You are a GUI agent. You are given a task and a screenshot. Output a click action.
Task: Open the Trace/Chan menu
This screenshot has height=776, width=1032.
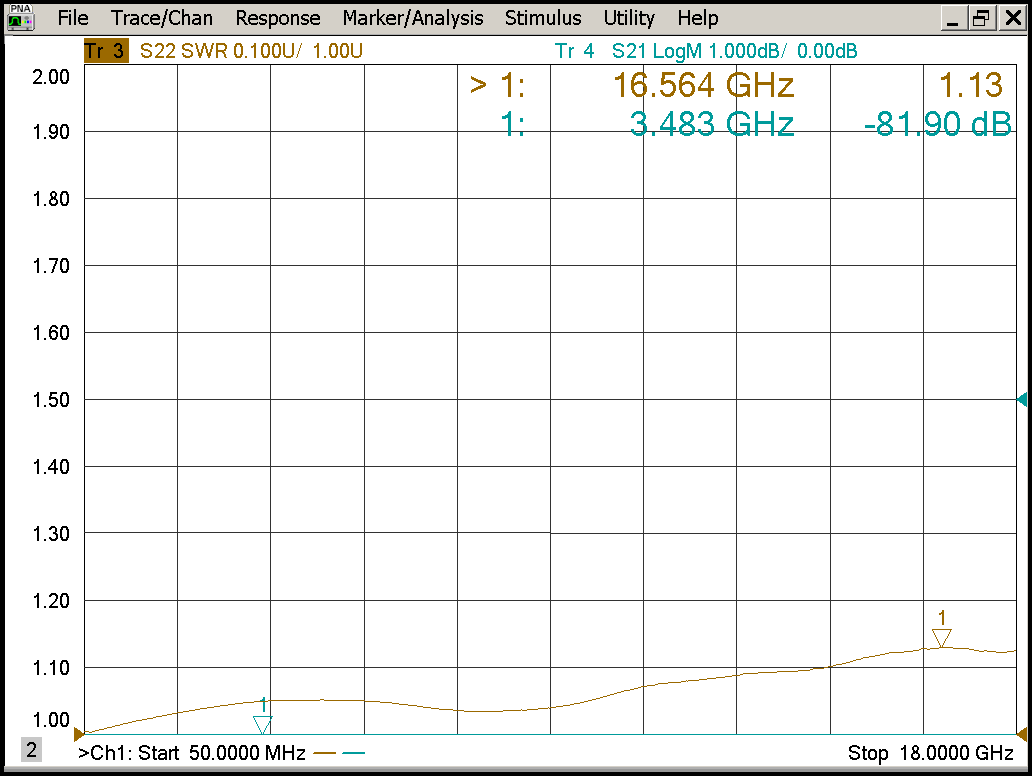[162, 18]
